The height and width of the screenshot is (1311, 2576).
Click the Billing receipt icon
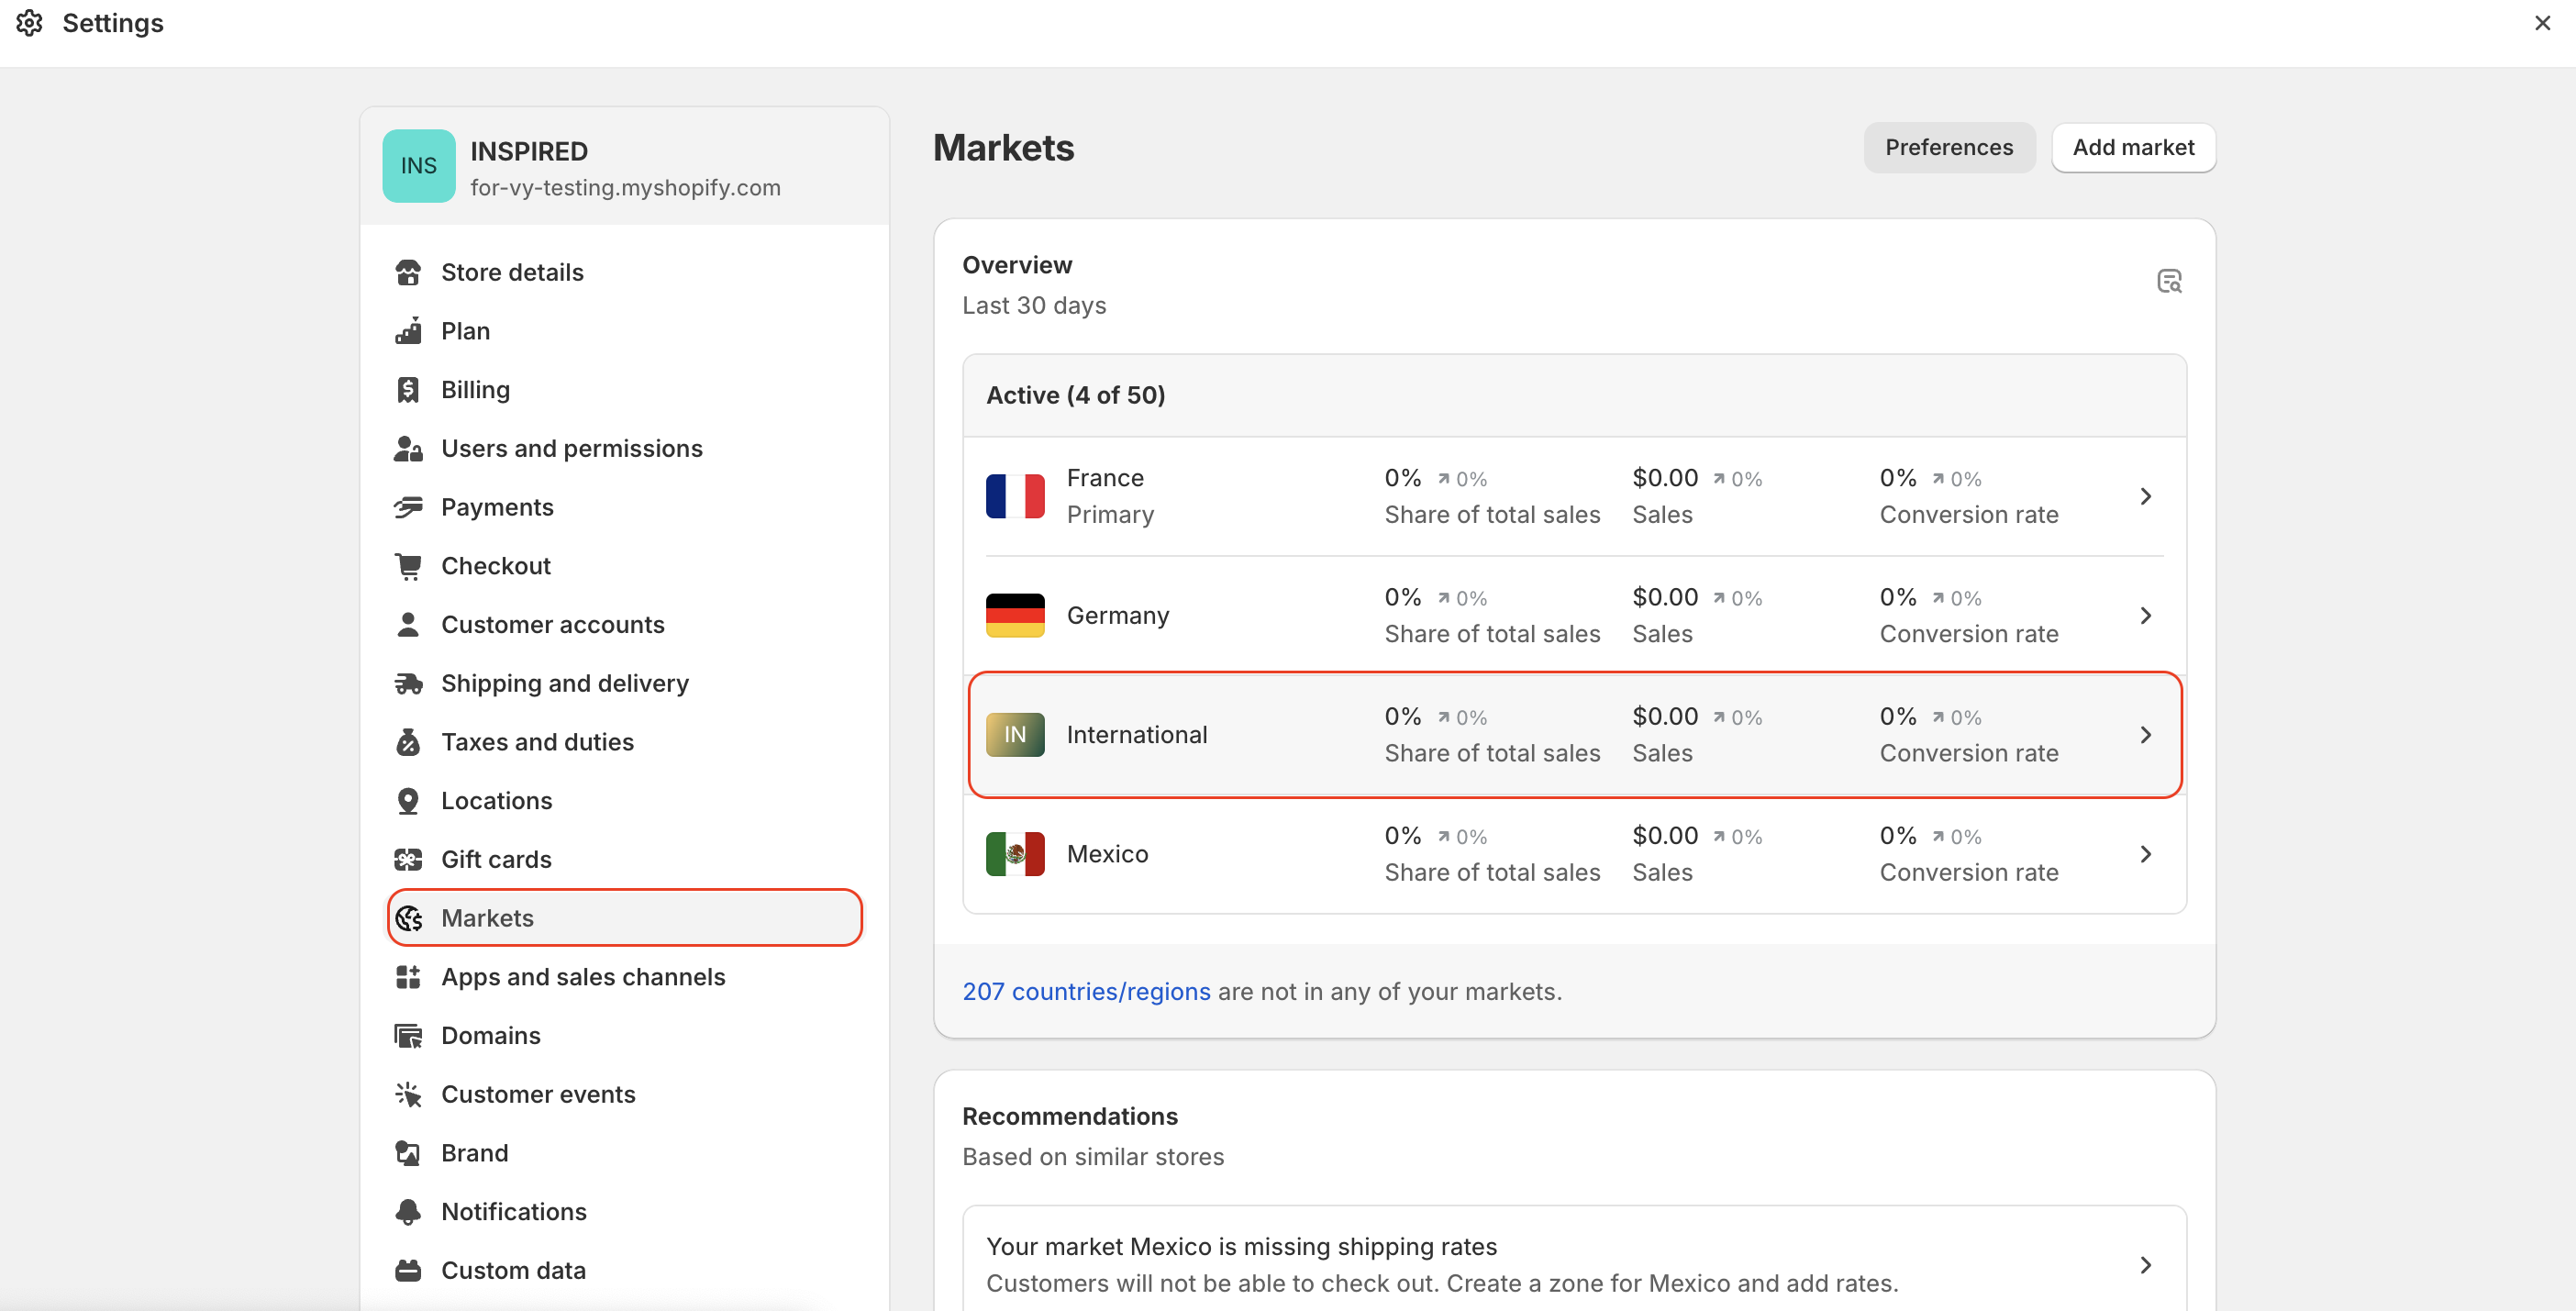tap(408, 390)
